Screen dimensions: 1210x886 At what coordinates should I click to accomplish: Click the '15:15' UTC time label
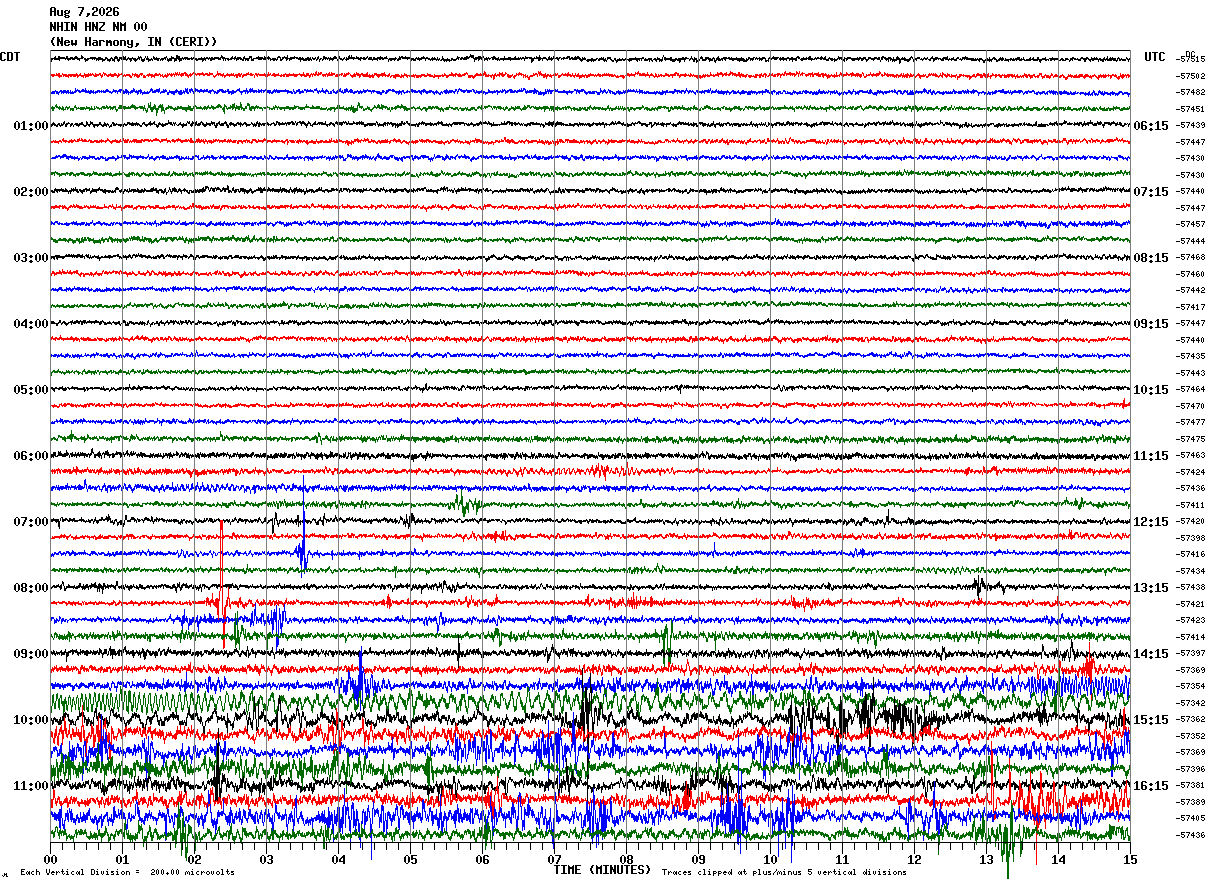point(1151,720)
